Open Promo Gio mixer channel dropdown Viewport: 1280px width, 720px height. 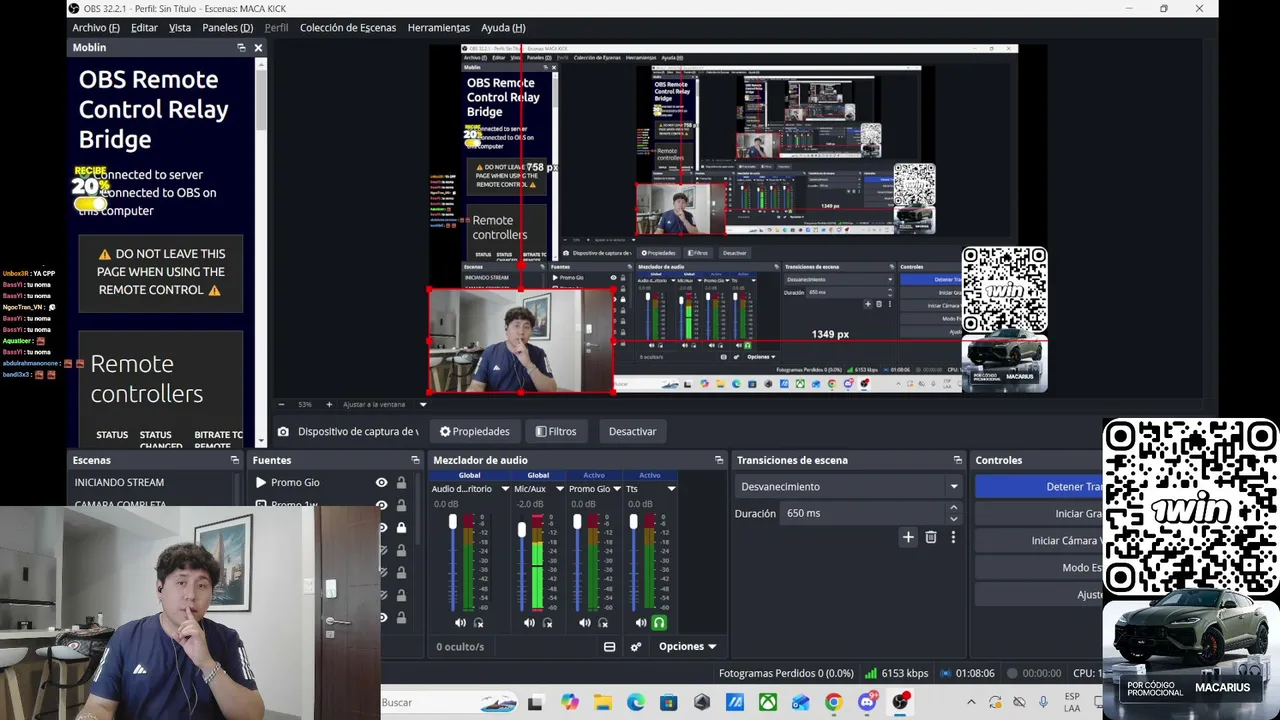[616, 489]
